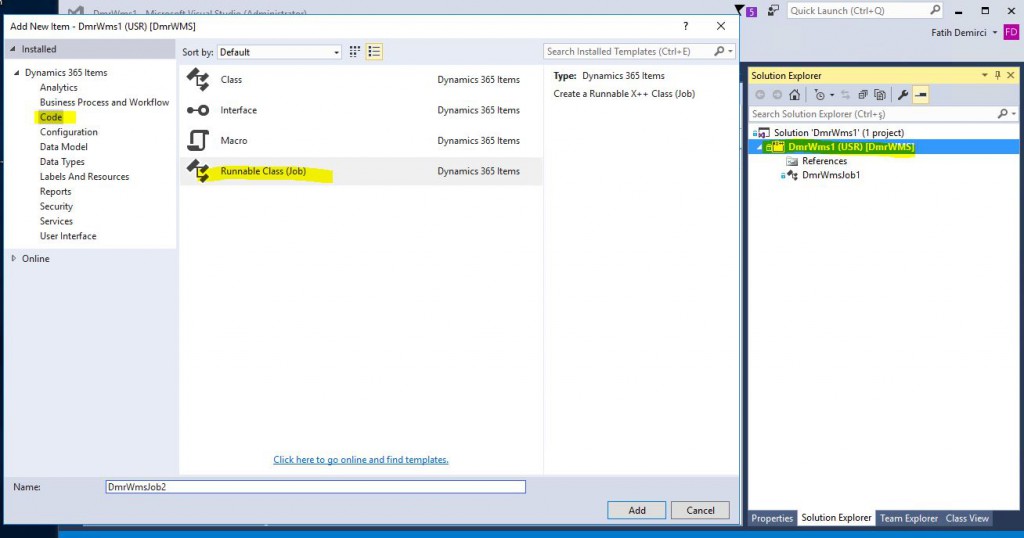Open the dialog help question mark
Image resolution: width=1024 pixels, height=538 pixels.
(685, 26)
